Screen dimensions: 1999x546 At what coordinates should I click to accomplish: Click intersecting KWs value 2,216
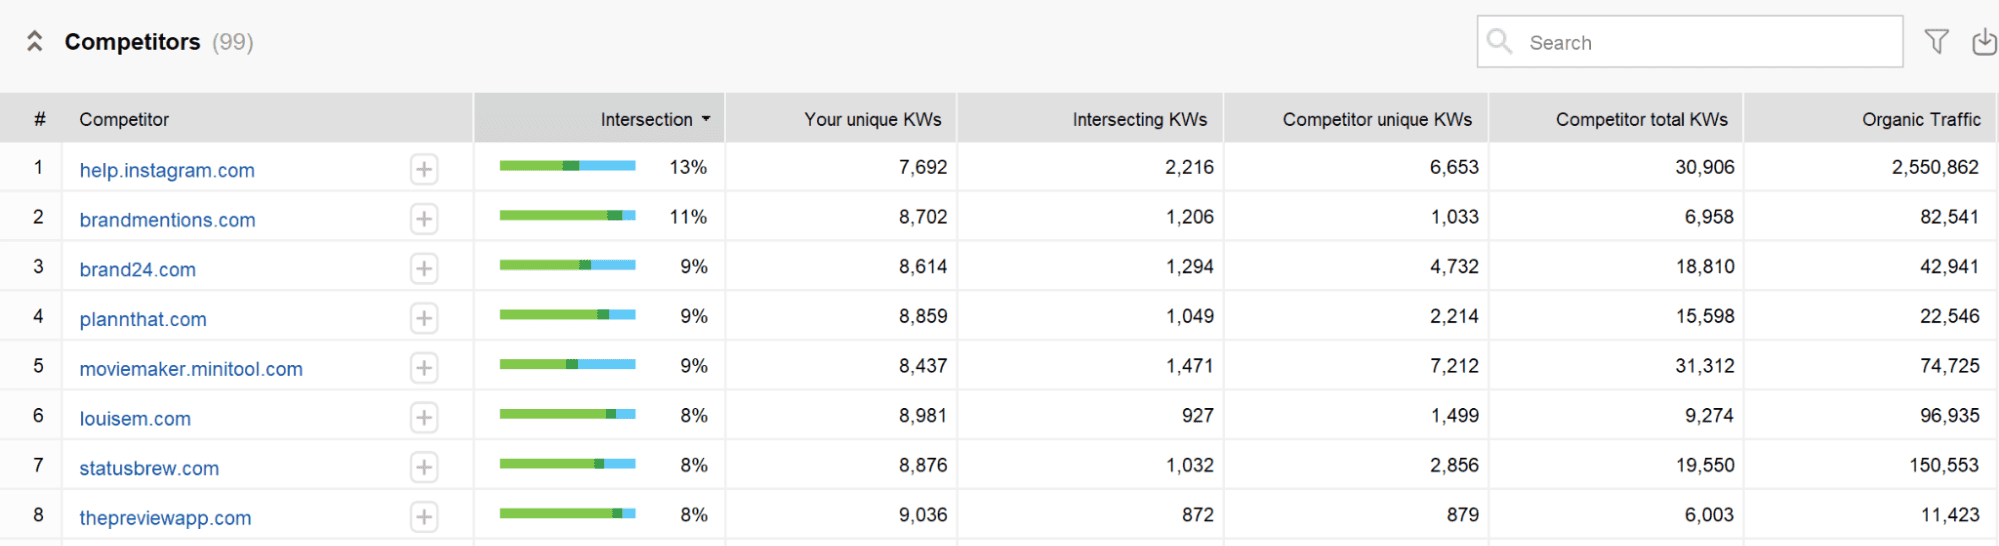point(1189,167)
